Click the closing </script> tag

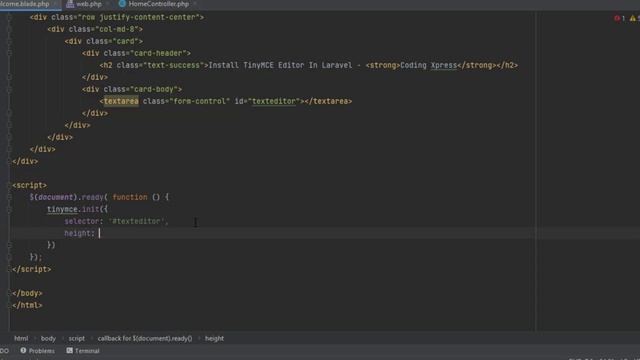tap(31, 269)
